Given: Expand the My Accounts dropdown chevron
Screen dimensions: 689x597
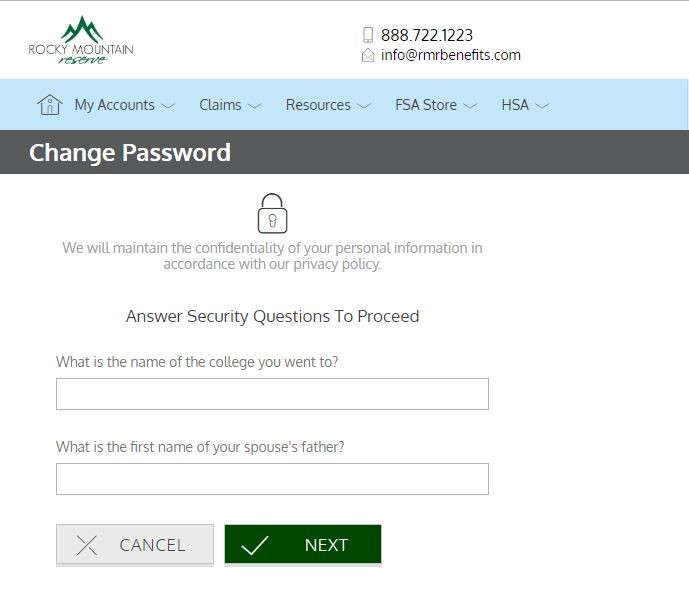Looking at the screenshot, I should (168, 105).
